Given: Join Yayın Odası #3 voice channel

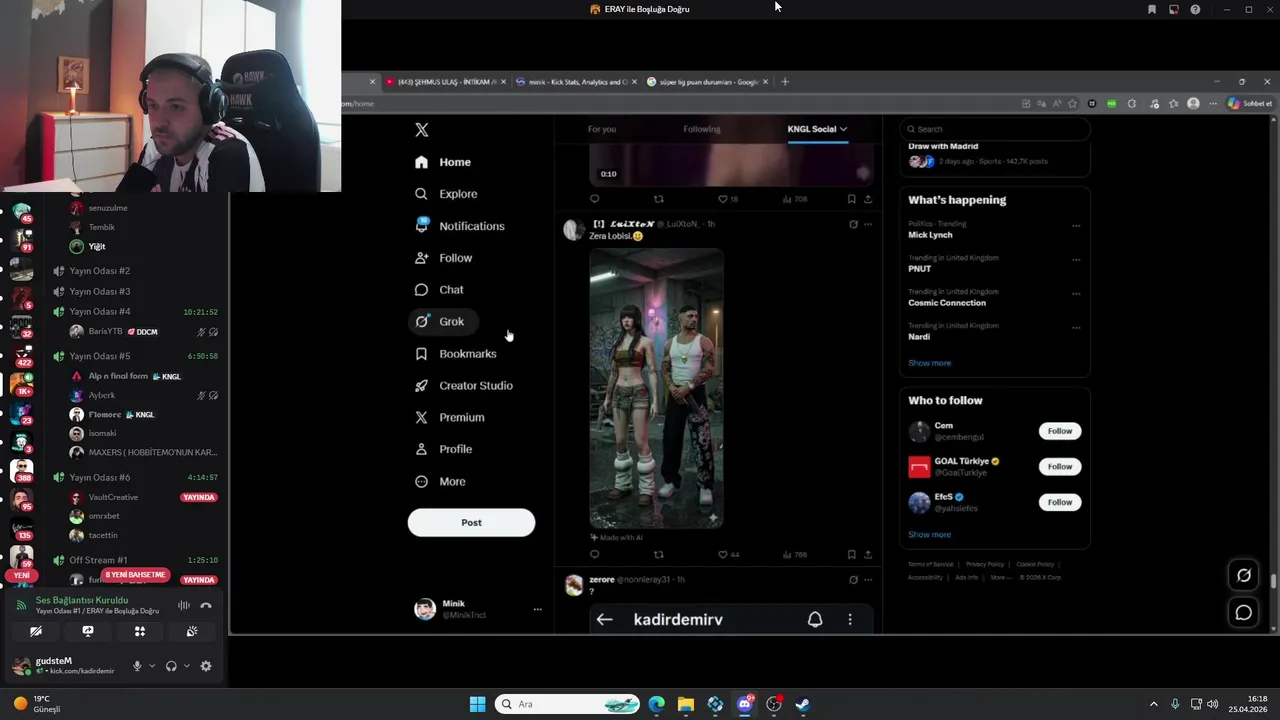Looking at the screenshot, I should (x=99, y=291).
